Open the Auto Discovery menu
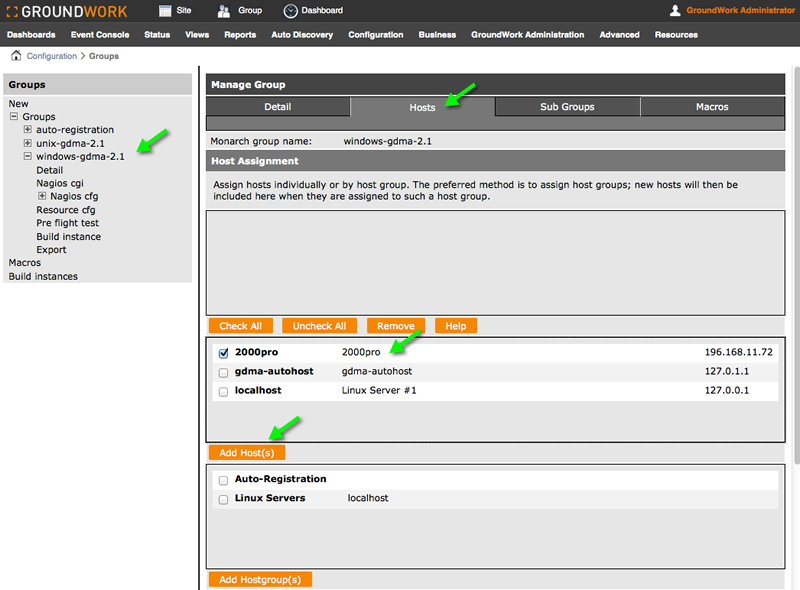 (x=302, y=35)
